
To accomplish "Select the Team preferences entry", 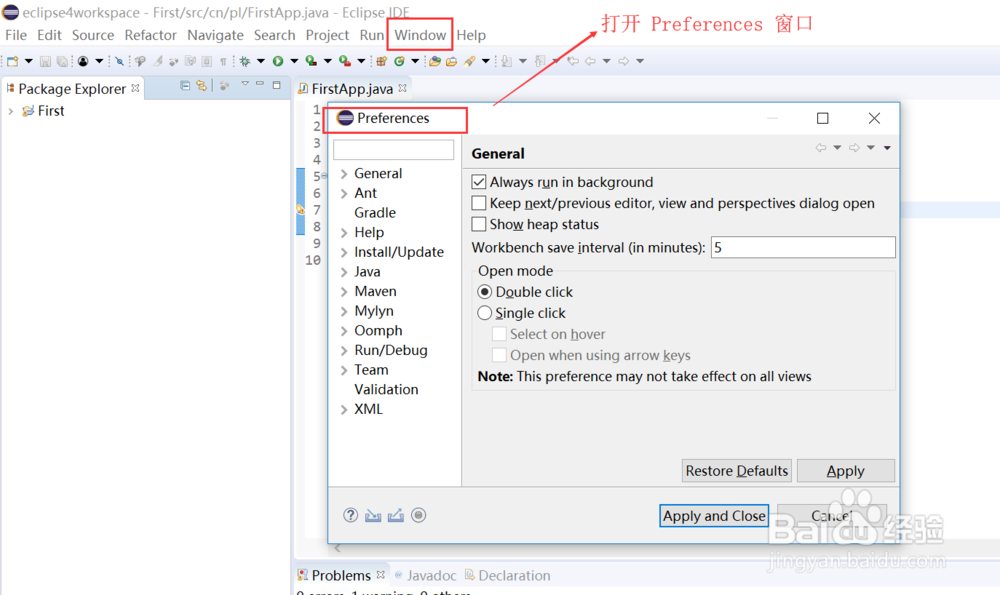I will (371, 371).
